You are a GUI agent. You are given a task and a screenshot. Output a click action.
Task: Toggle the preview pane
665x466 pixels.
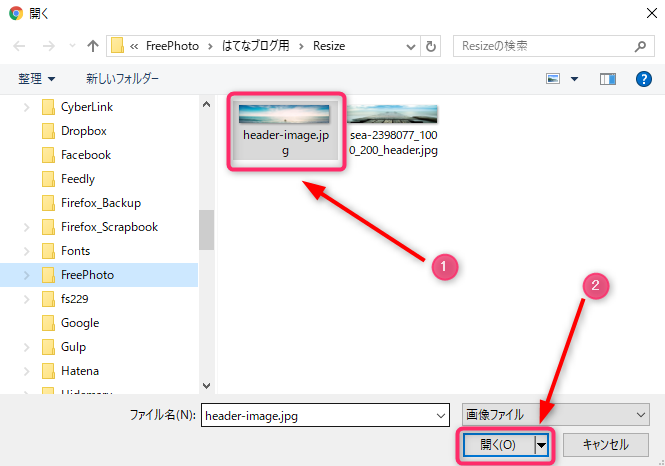(x=608, y=79)
